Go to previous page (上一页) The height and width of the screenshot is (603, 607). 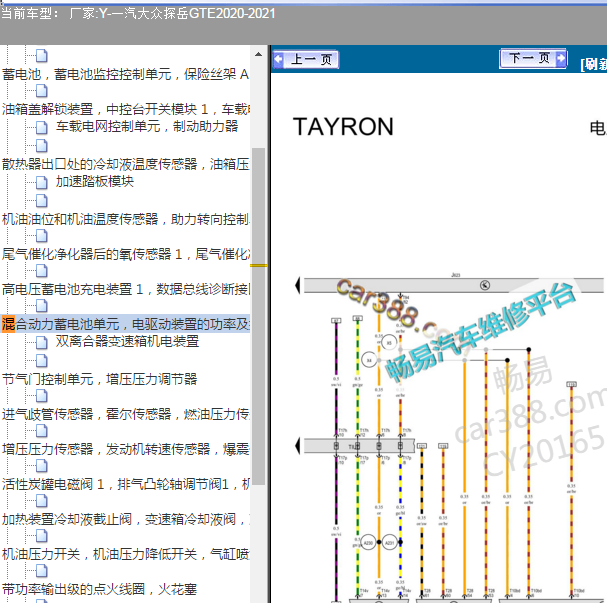click(x=305, y=60)
